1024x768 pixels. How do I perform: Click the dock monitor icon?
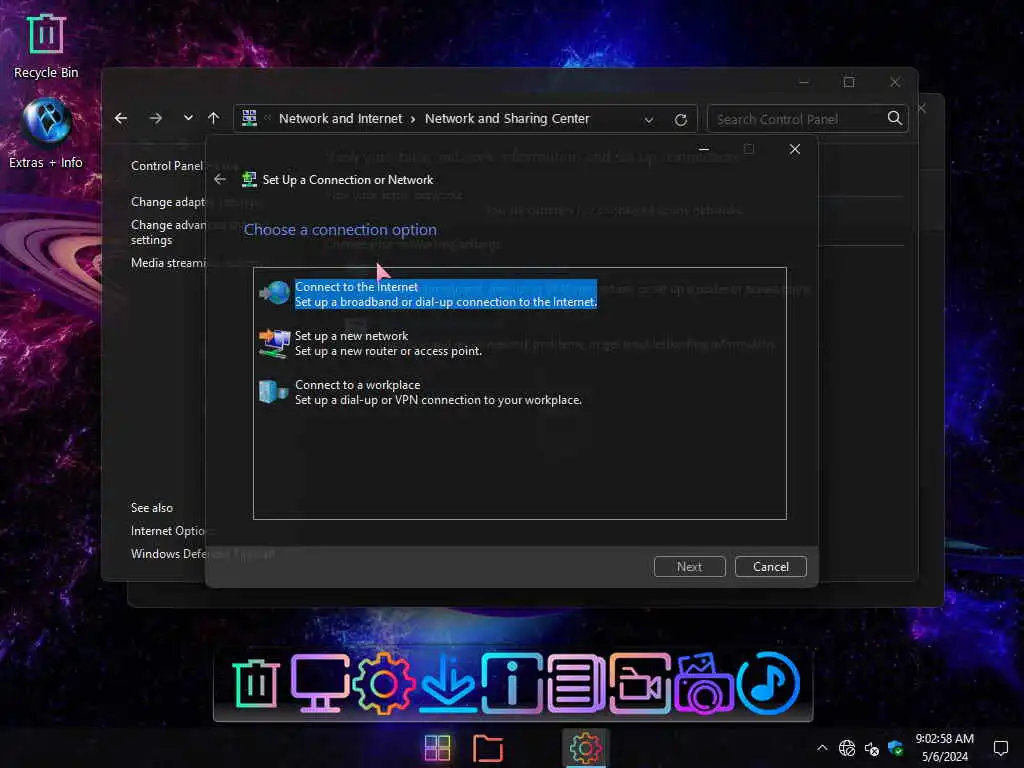pos(319,684)
